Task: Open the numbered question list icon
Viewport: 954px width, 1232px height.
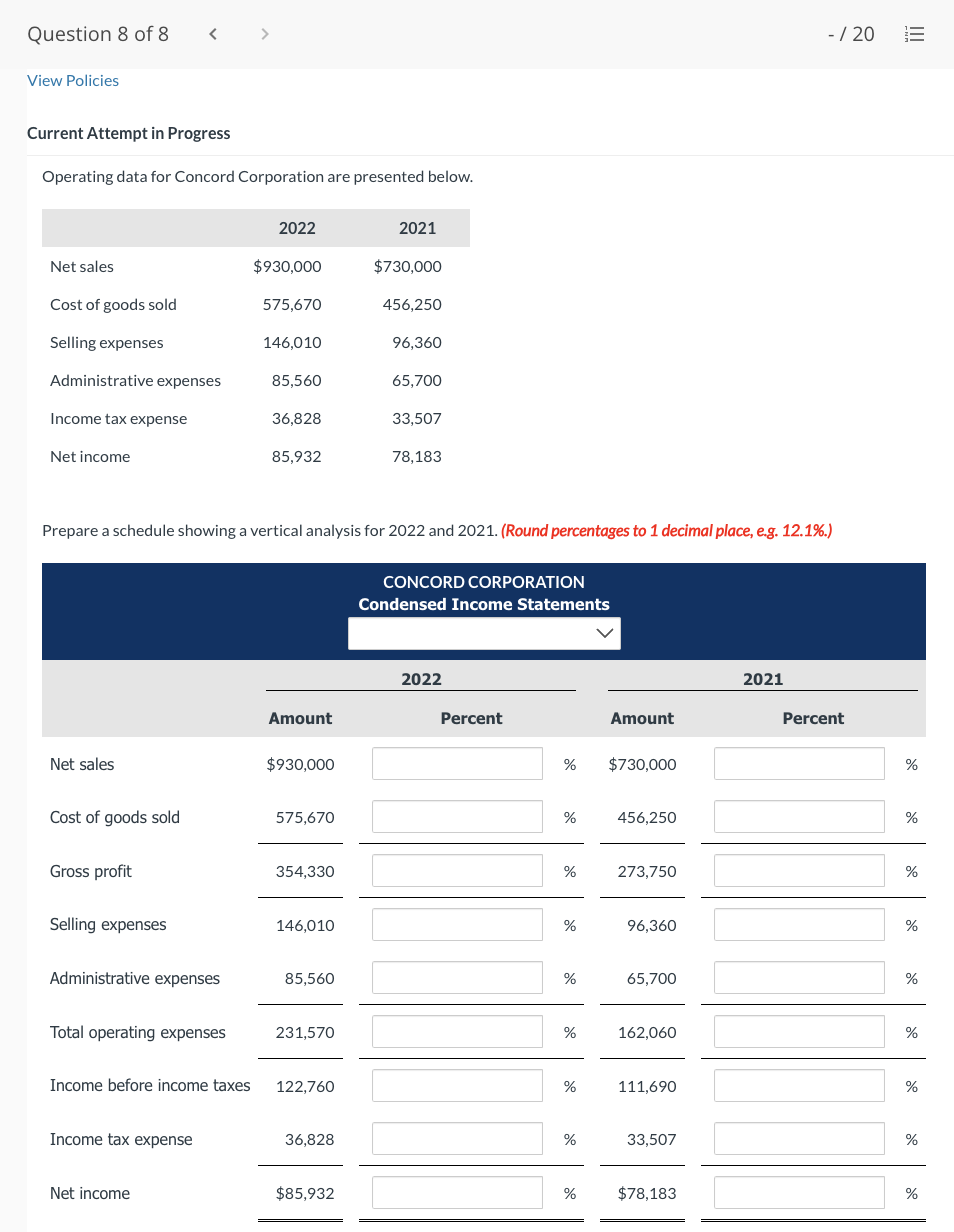Action: (914, 33)
